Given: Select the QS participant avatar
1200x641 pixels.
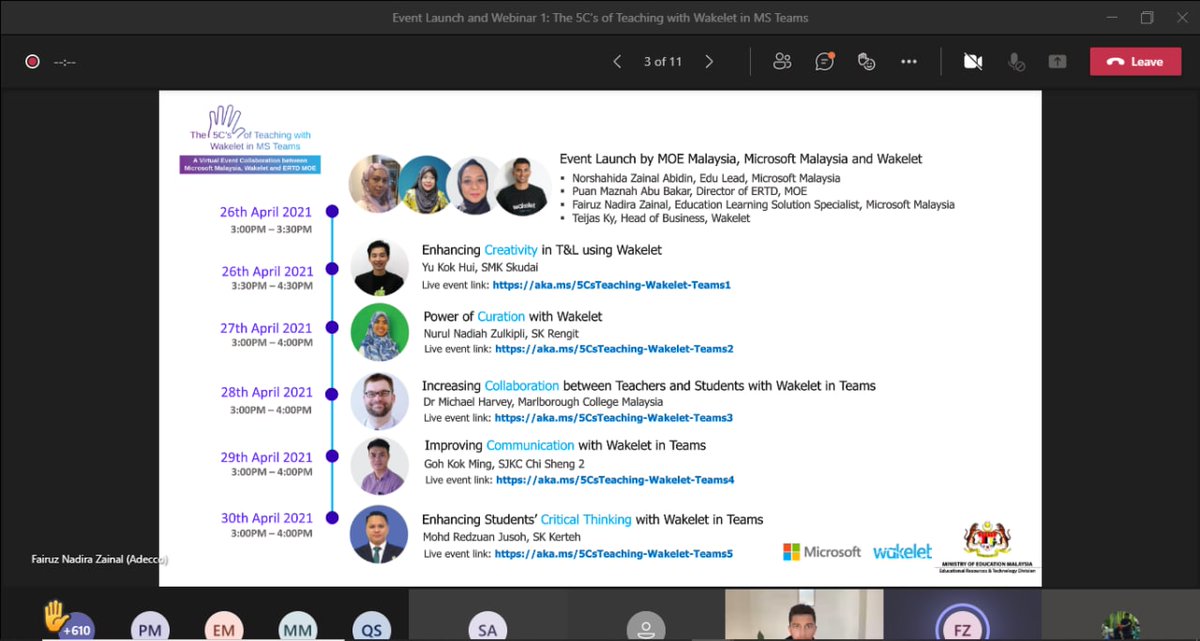Looking at the screenshot, I should click(x=371, y=629).
